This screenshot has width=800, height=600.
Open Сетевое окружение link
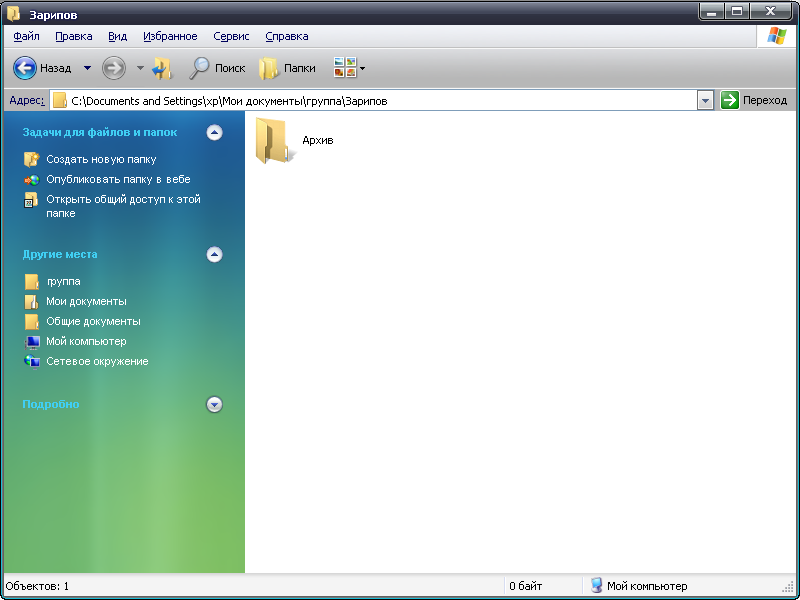coord(97,361)
